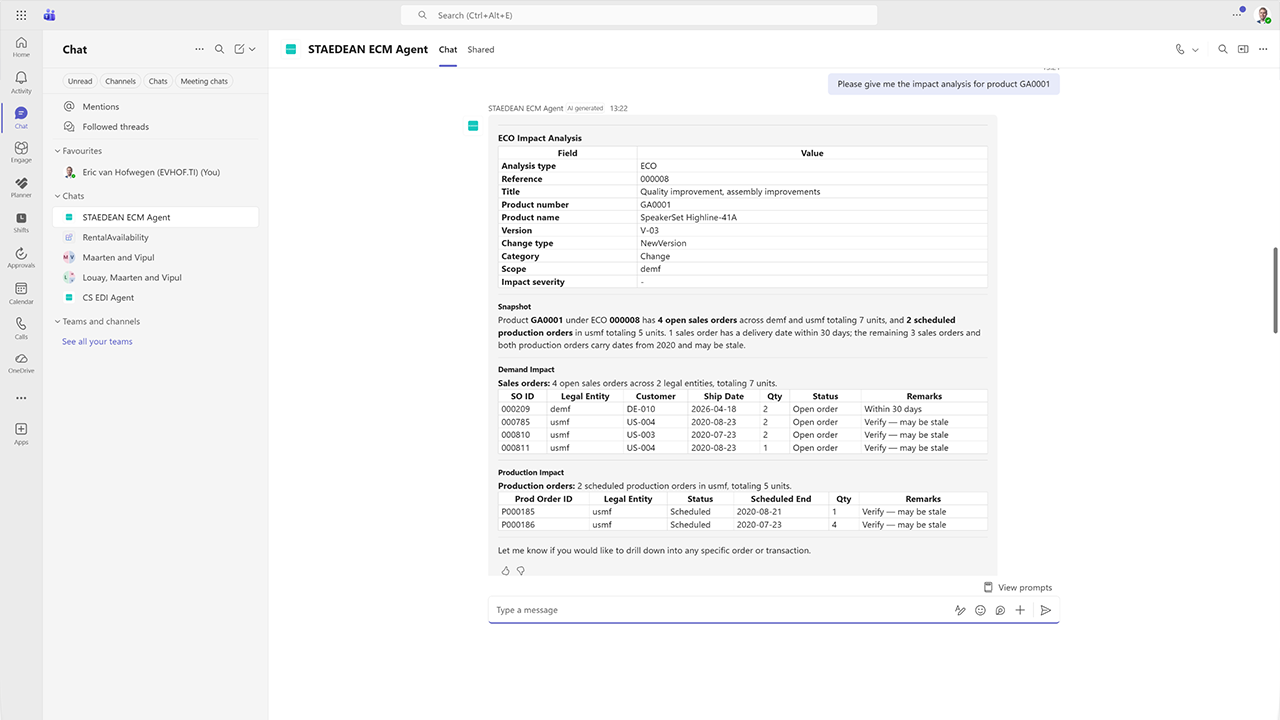Open Engage from the app rail

21,152
